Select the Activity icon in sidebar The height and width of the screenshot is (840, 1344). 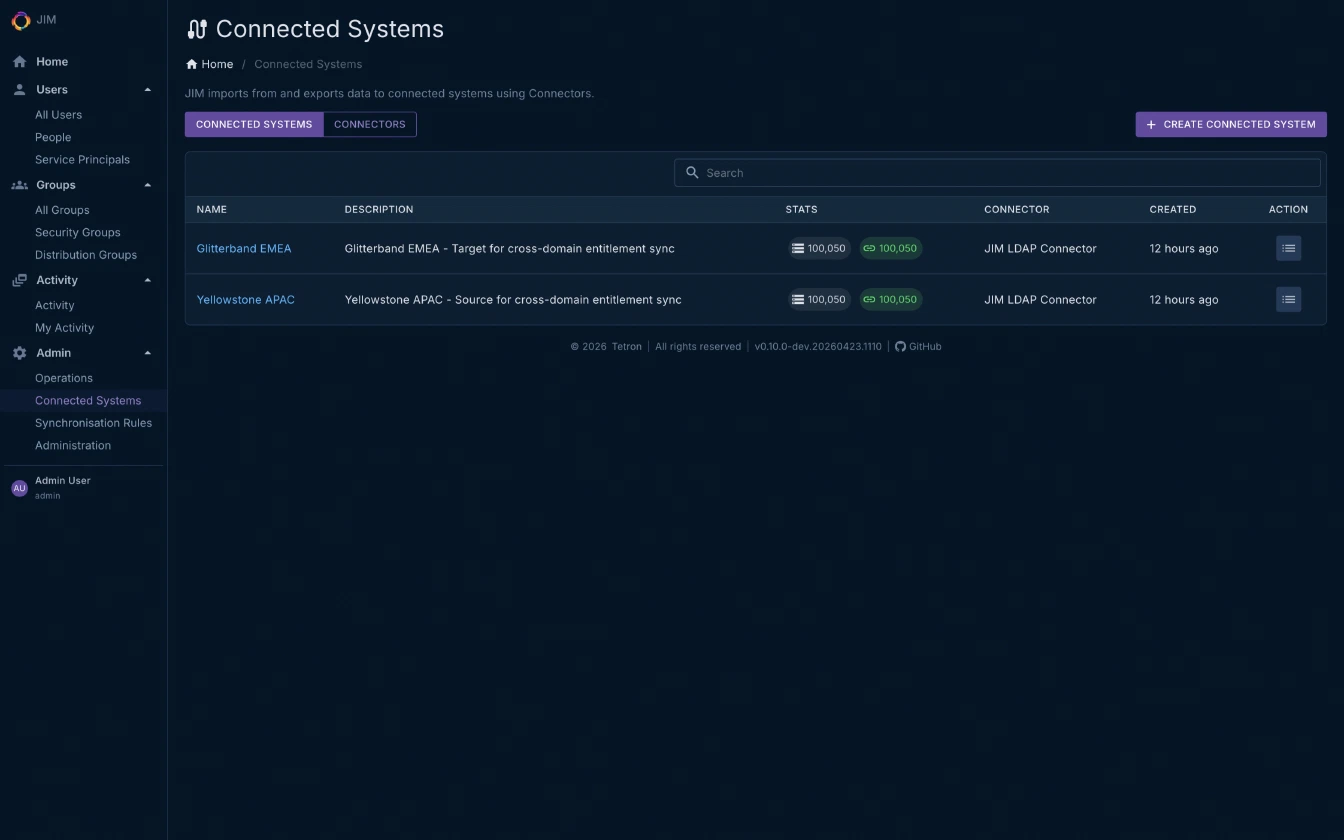pyautogui.click(x=18, y=279)
